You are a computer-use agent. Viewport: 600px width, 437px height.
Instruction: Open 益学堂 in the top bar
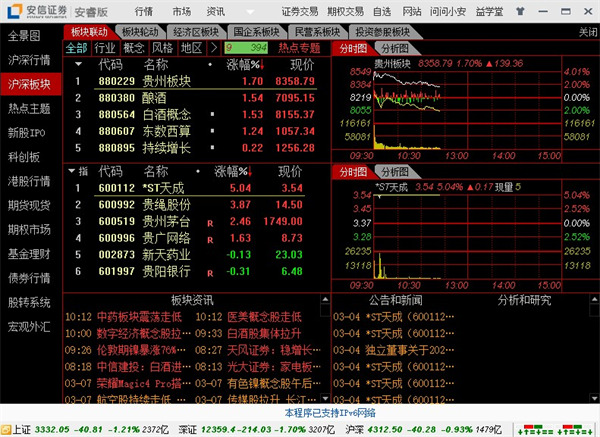[489, 12]
